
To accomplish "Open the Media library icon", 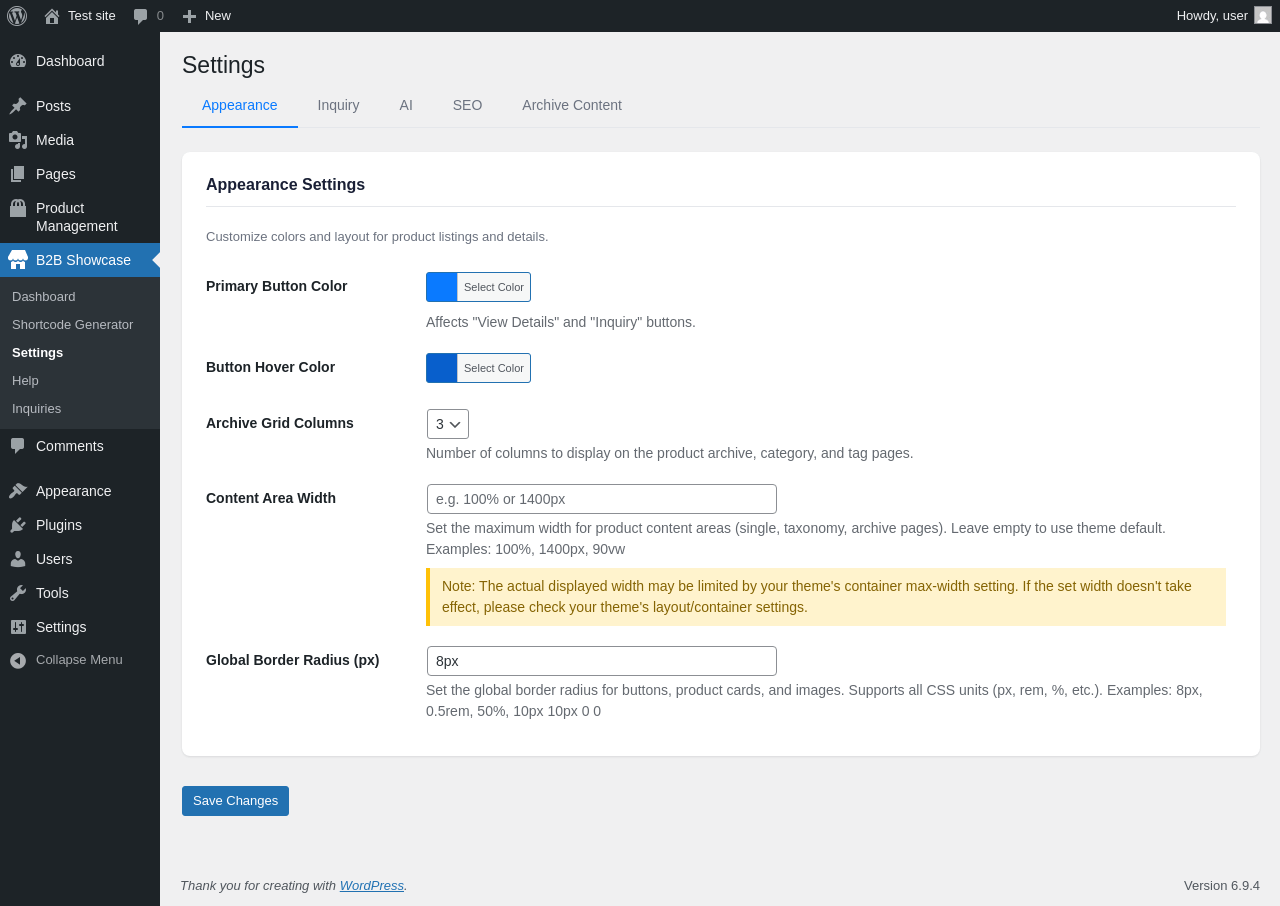I will 18,140.
